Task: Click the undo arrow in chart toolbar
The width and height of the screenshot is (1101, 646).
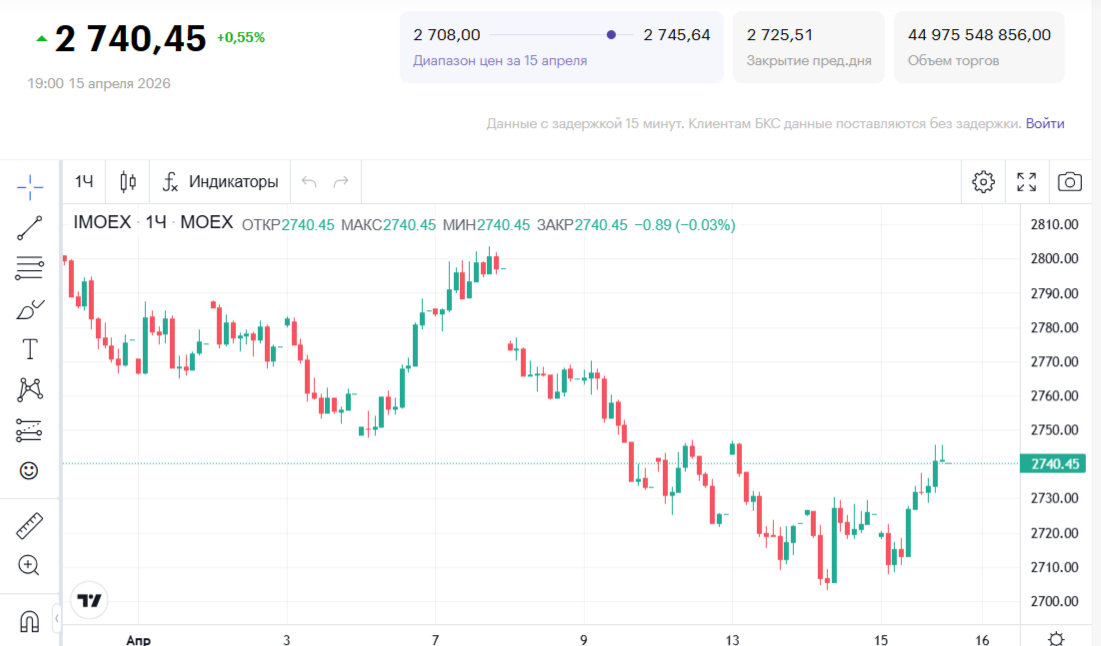Action: coord(309,182)
